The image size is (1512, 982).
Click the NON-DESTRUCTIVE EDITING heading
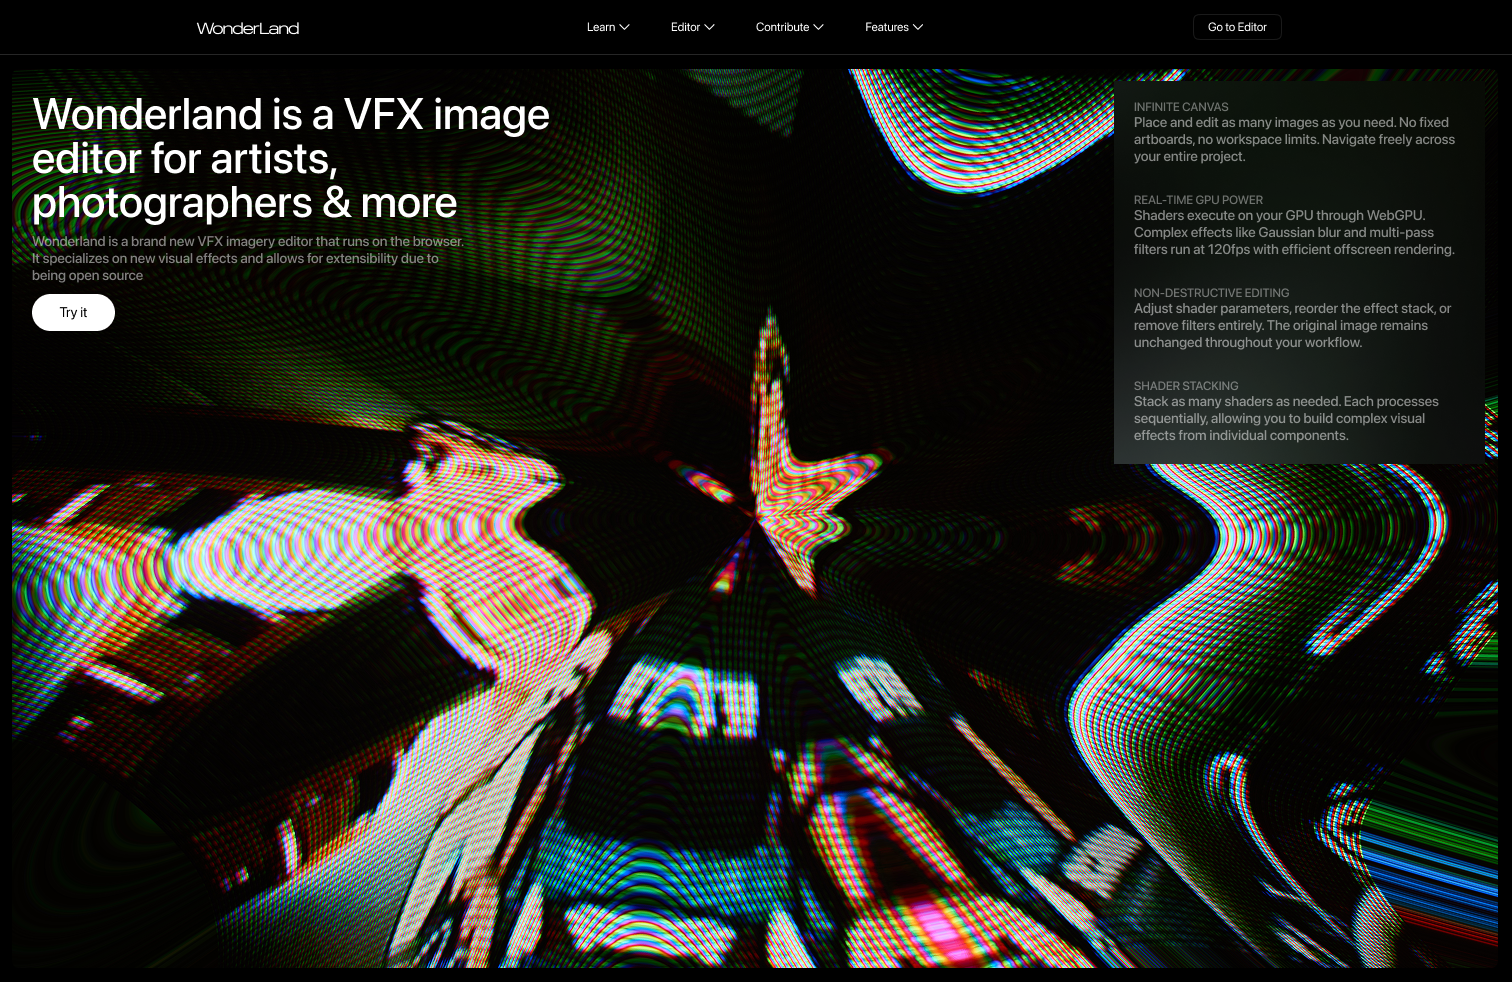1211,293
